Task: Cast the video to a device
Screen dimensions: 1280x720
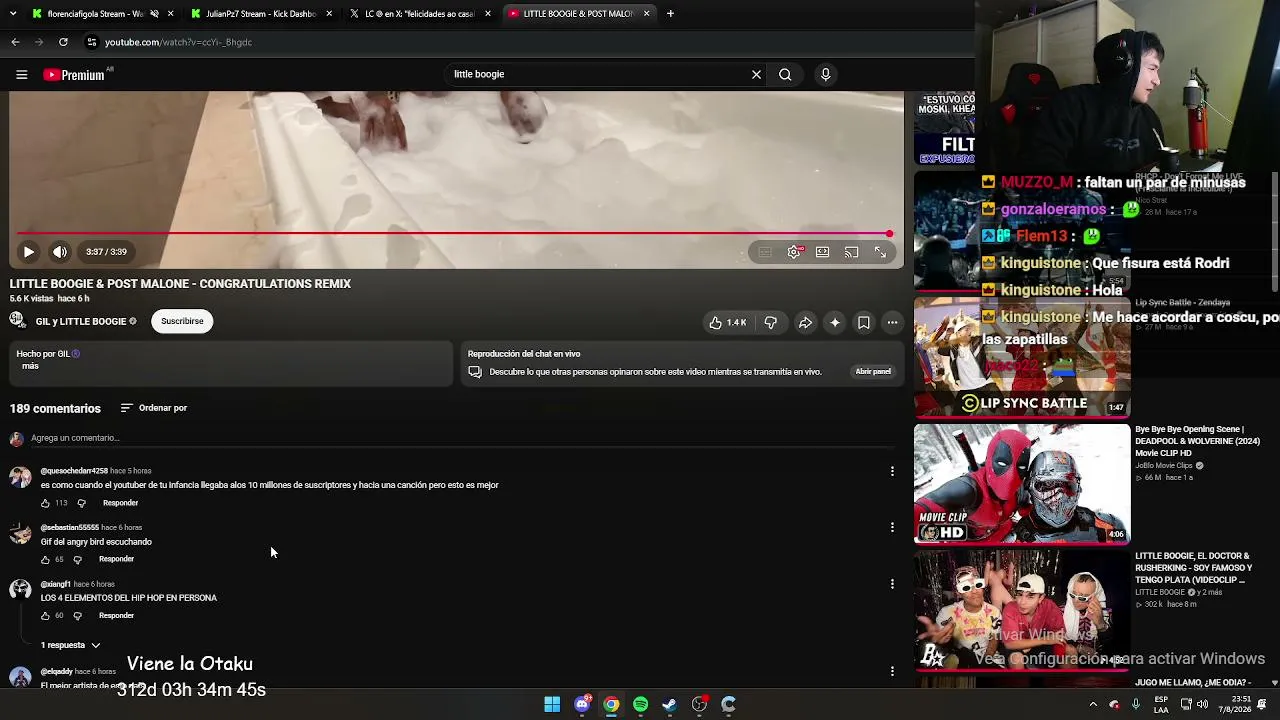Action: 851,252
